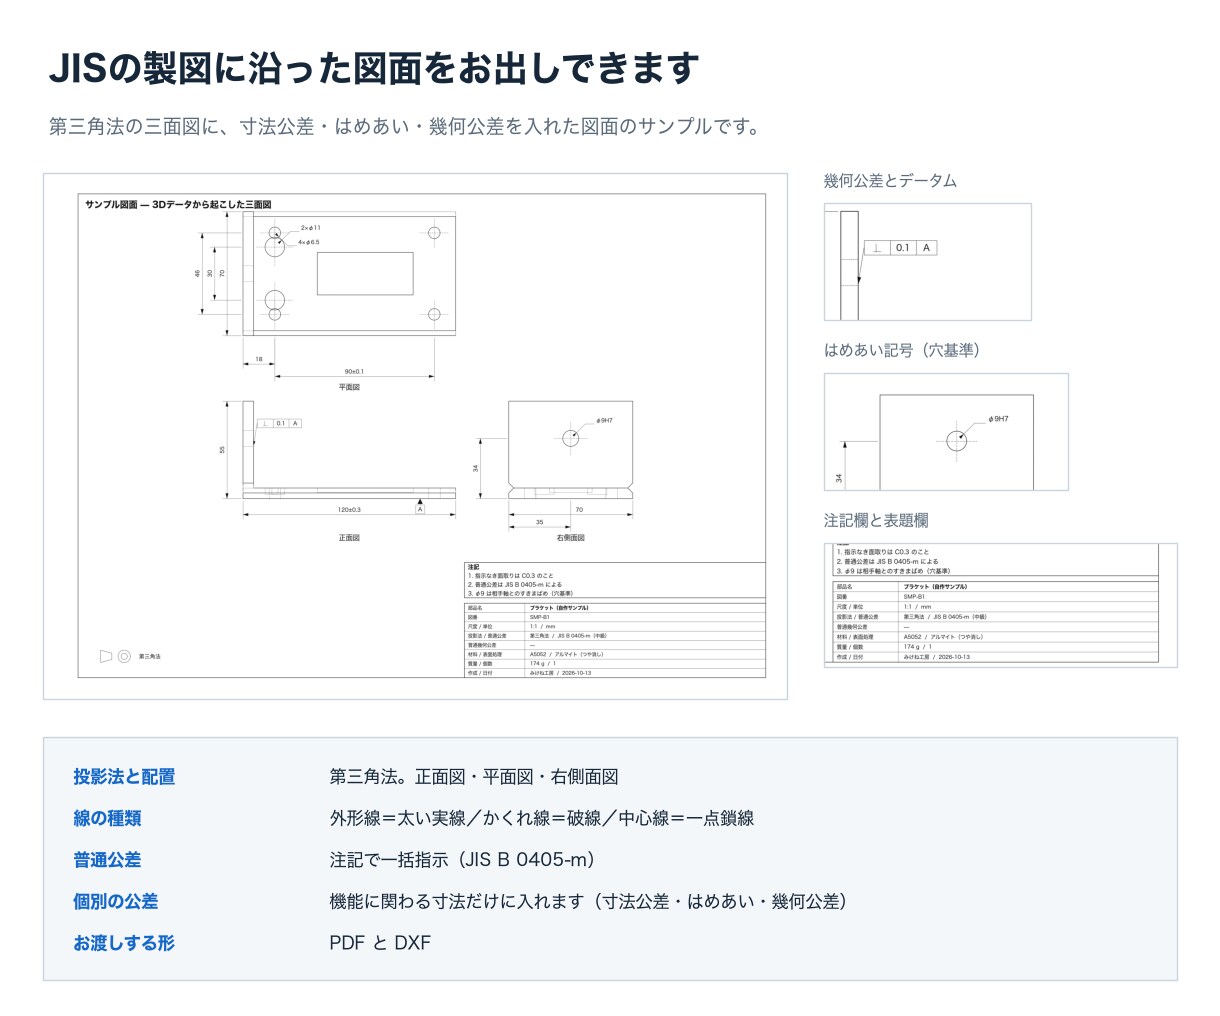Open the はめあい記号 detail thumbnail
The image size is (1220, 1016).
[946, 432]
